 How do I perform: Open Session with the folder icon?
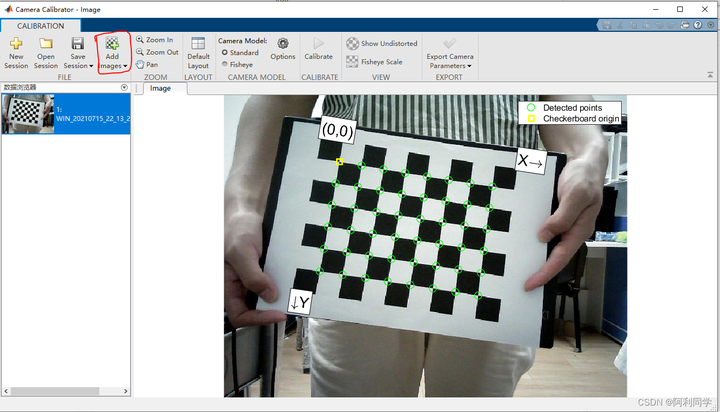click(45, 53)
